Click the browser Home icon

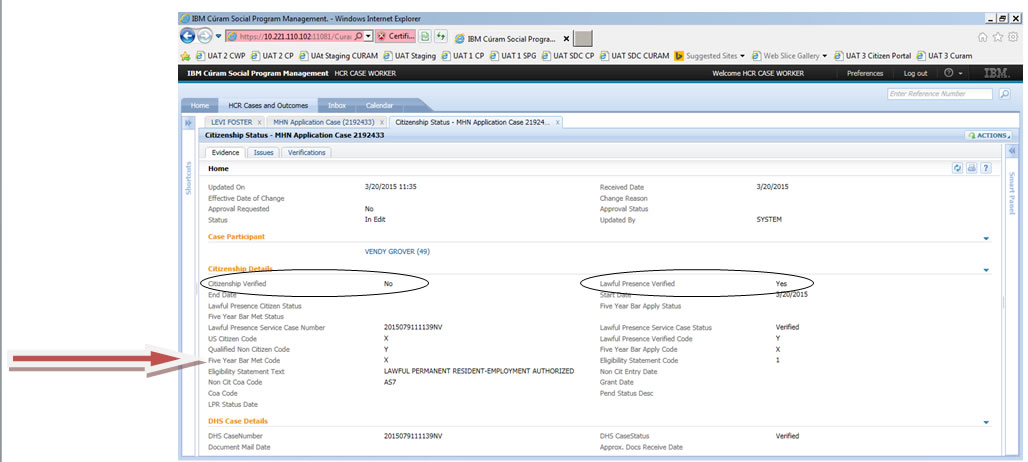pyautogui.click(x=982, y=37)
